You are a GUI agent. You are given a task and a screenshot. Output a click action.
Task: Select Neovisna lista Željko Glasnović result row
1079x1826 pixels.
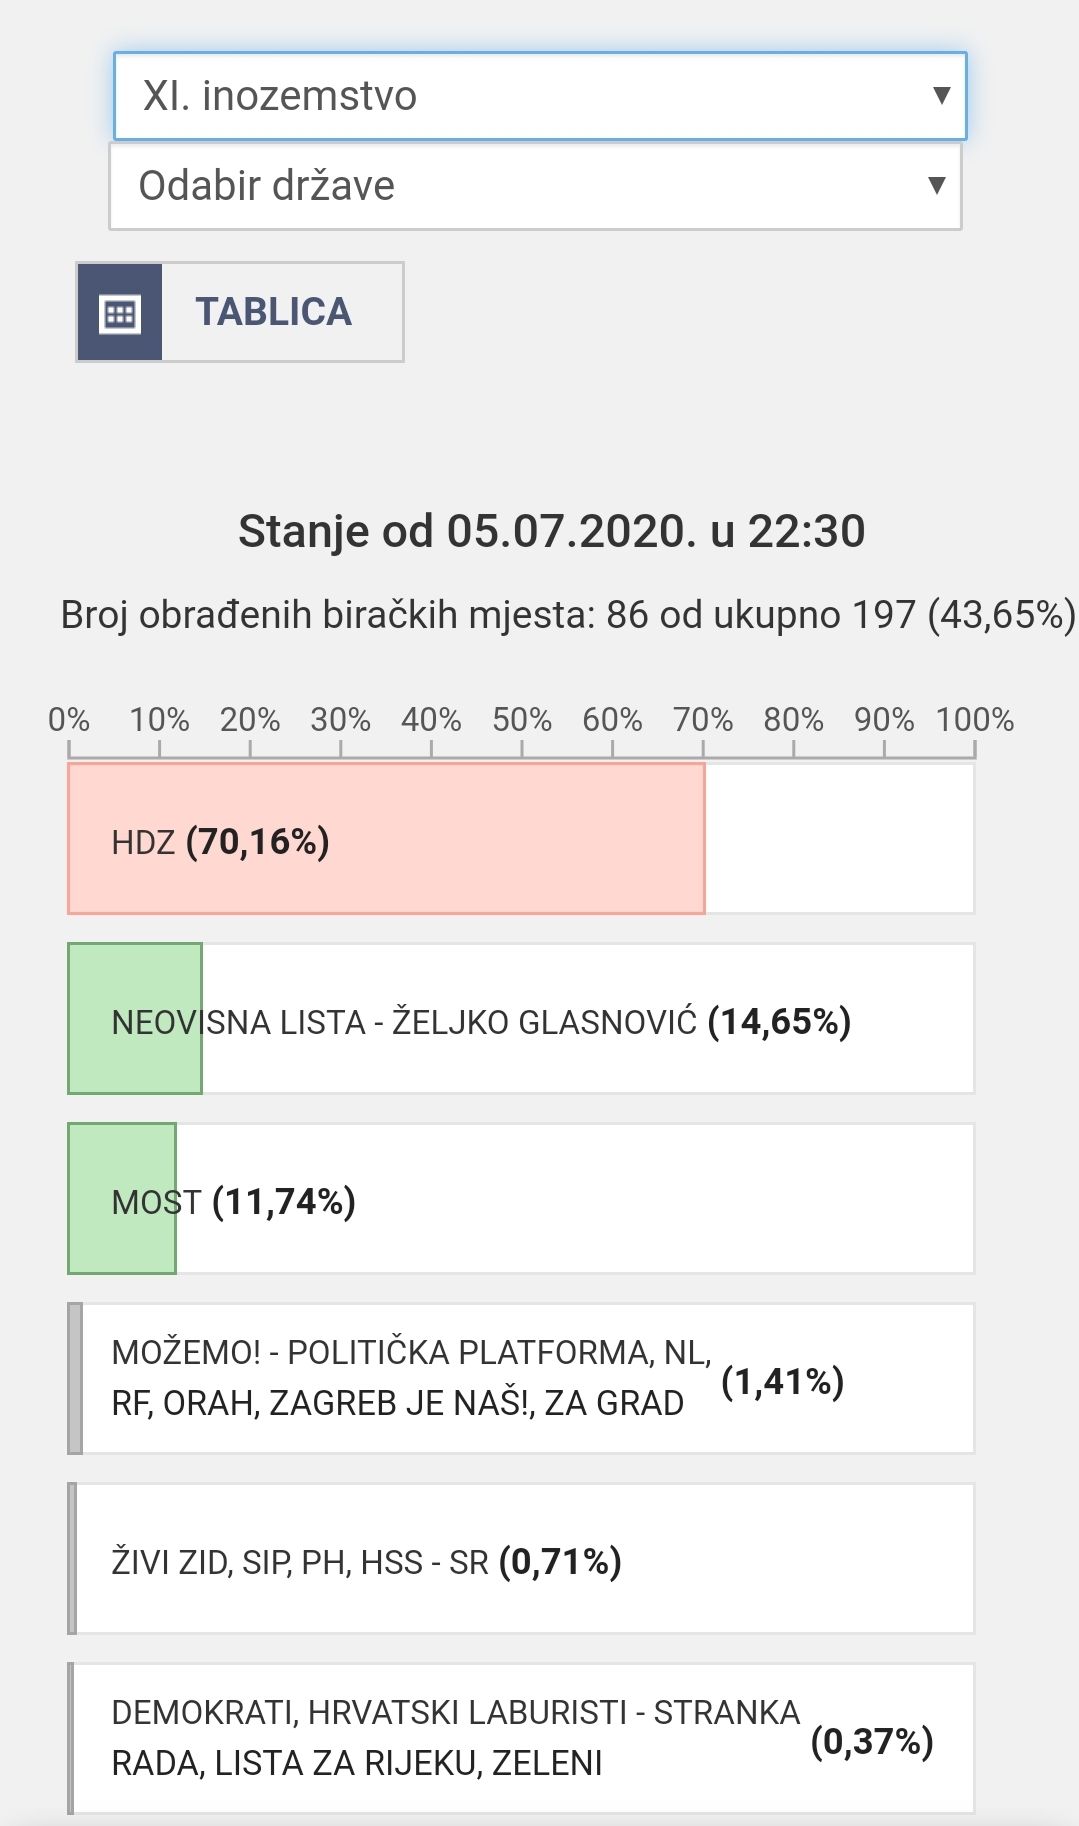tap(521, 1019)
